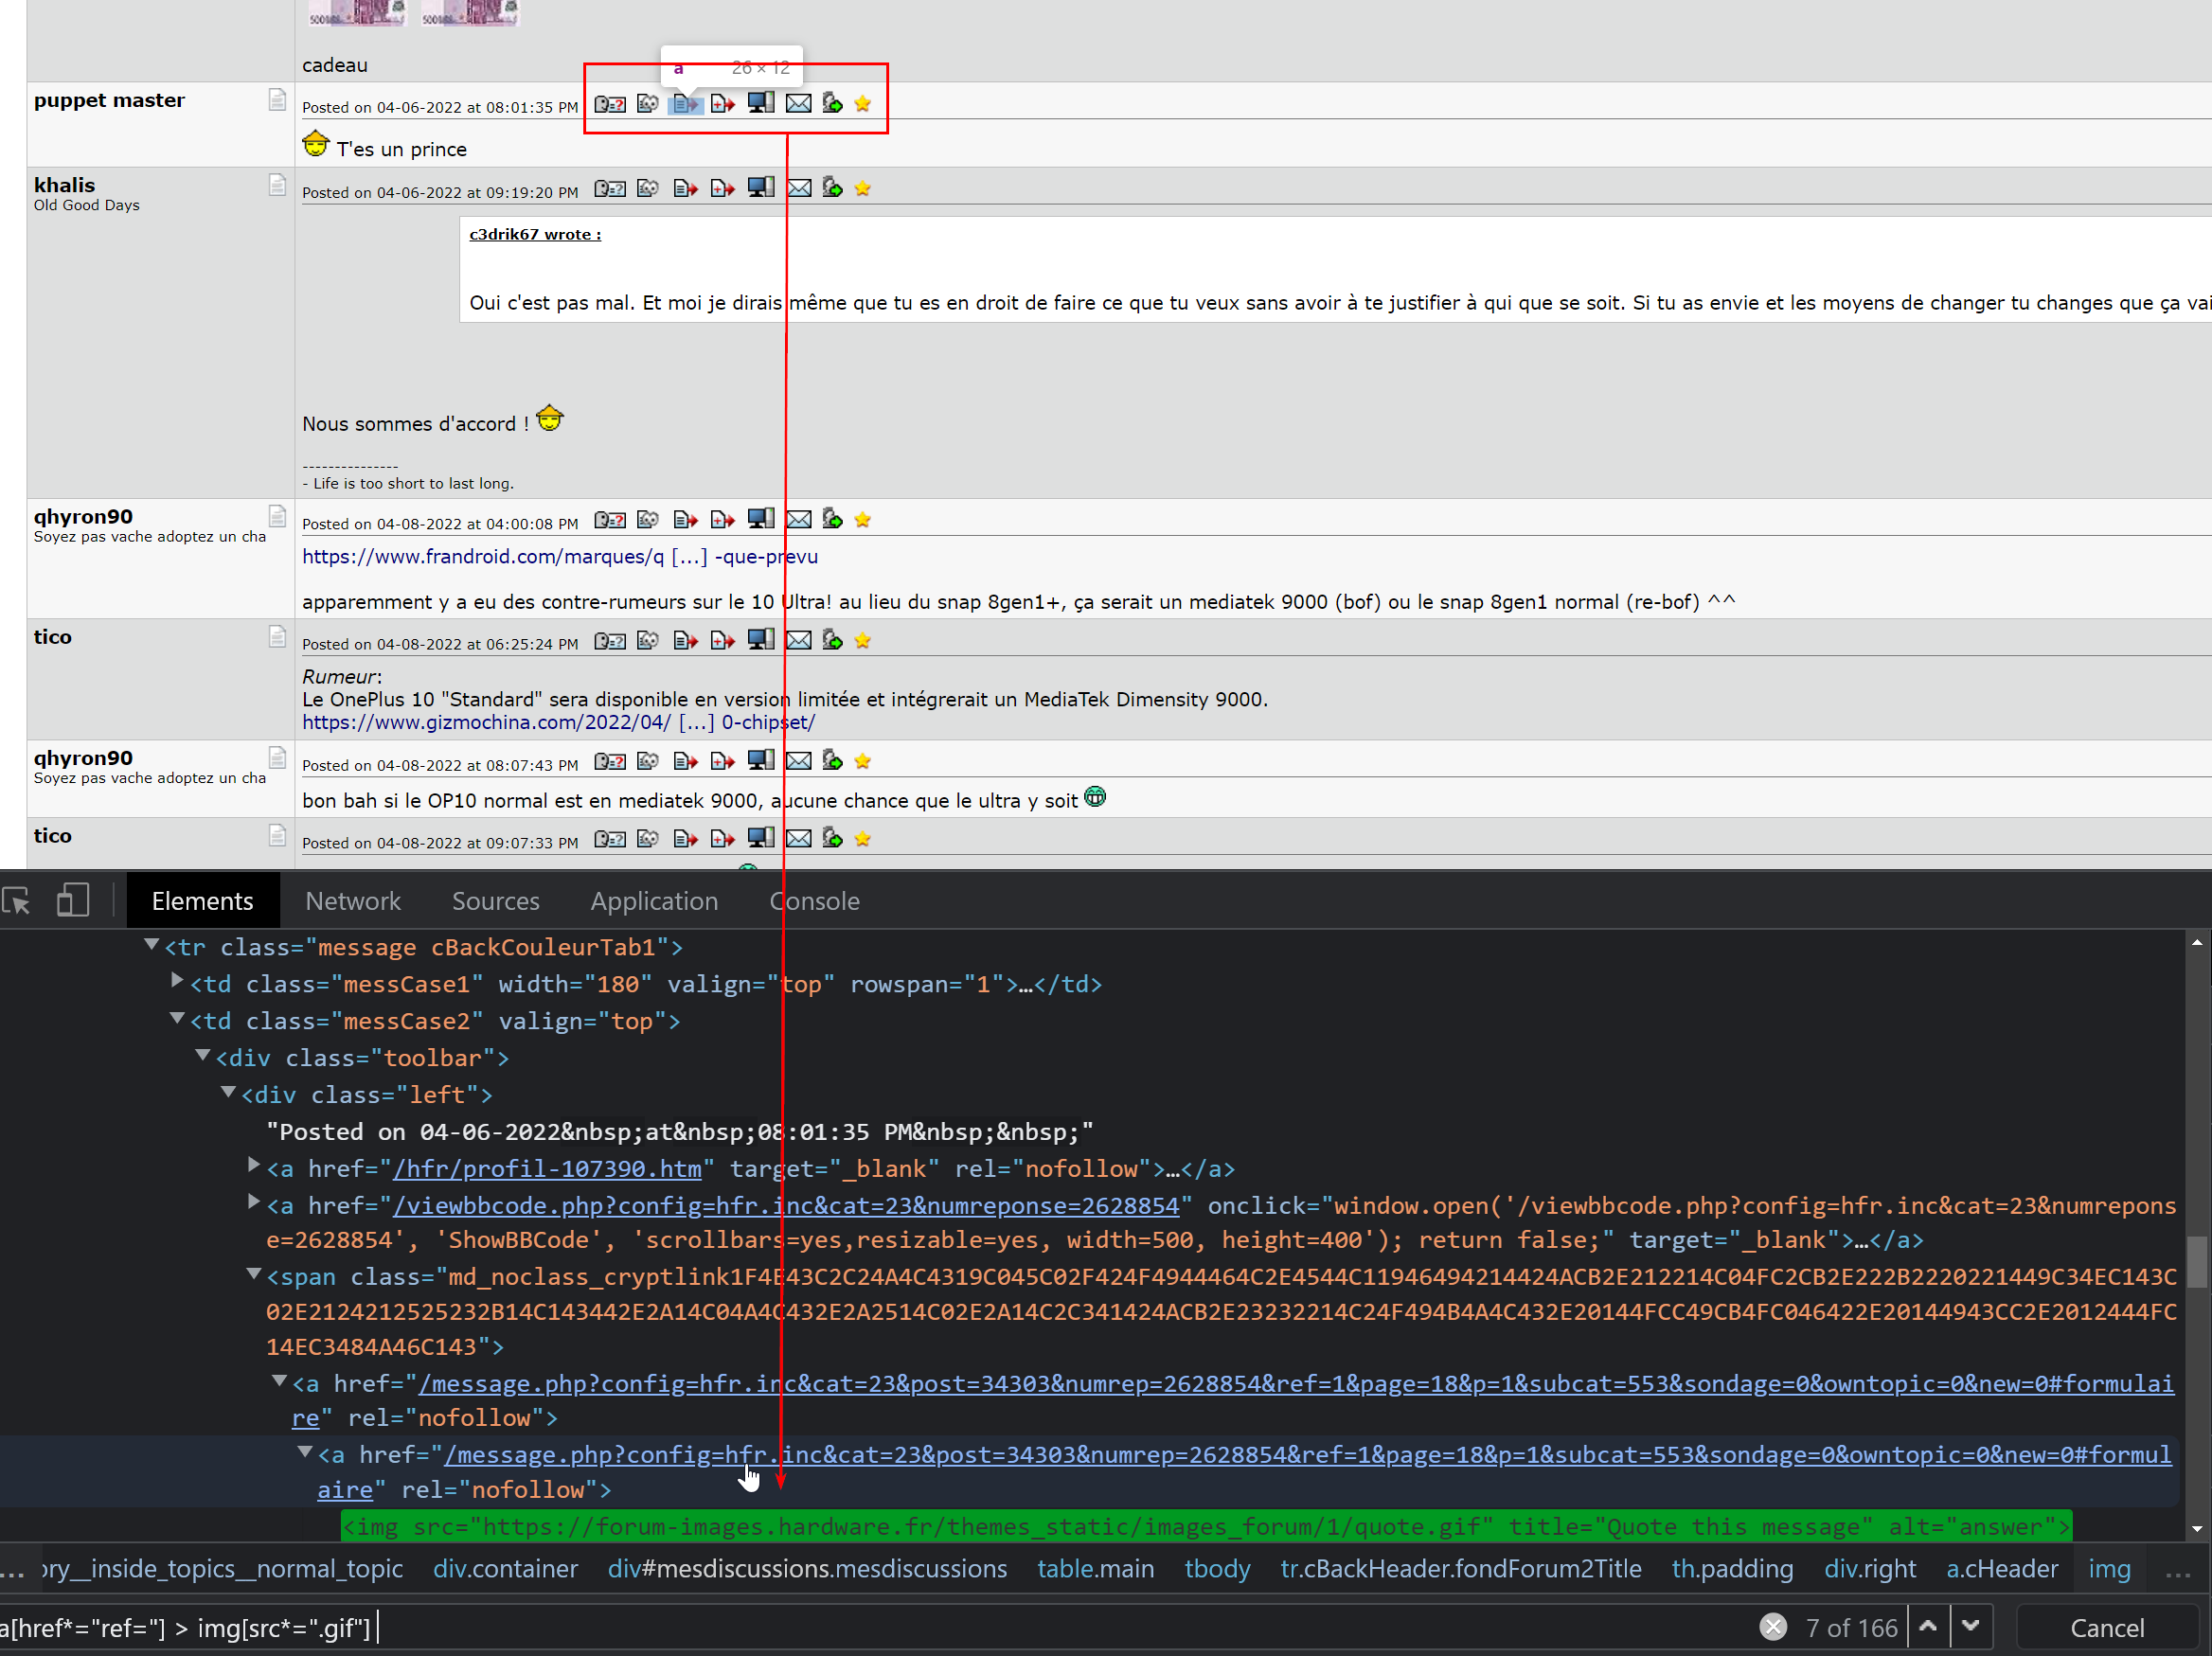Open the Console tab
Screen dimensions: 2212x1656
coord(814,900)
